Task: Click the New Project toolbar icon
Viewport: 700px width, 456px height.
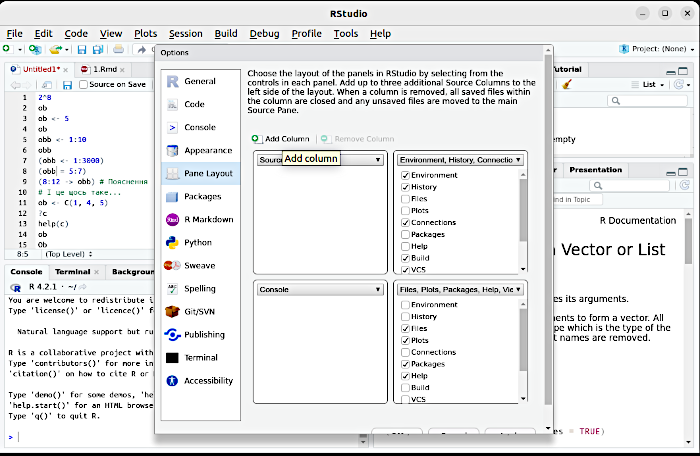Action: tap(35, 49)
